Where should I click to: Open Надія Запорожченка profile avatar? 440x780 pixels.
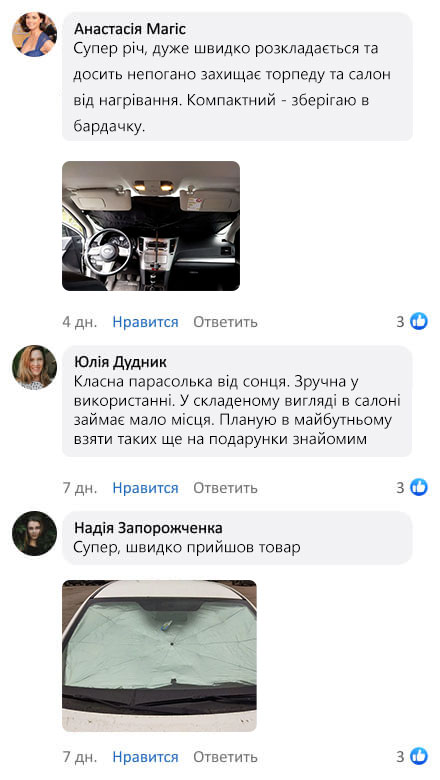pos(34,533)
